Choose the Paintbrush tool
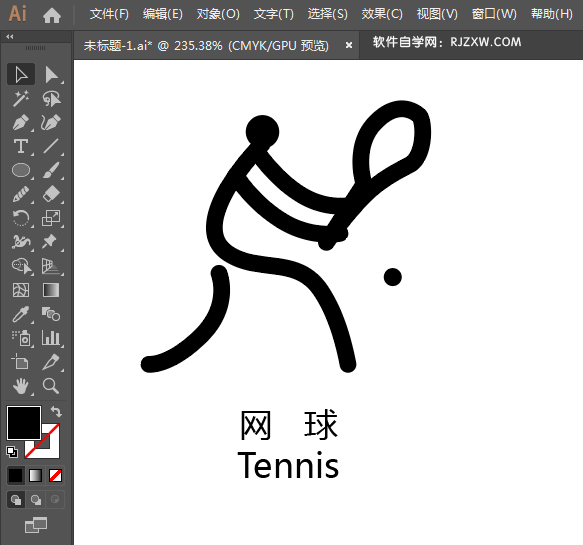The image size is (583, 545). pos(51,171)
